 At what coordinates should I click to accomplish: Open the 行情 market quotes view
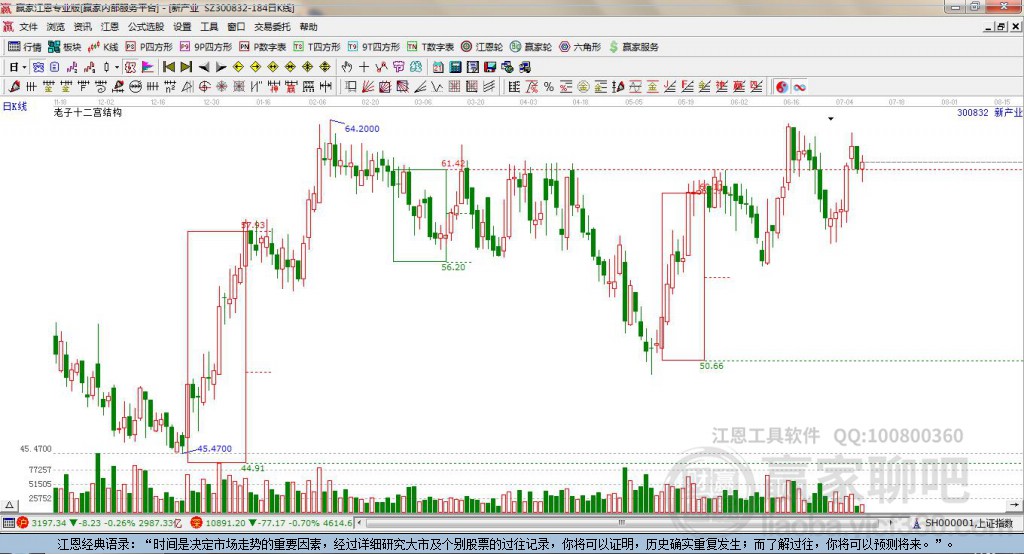click(x=24, y=47)
